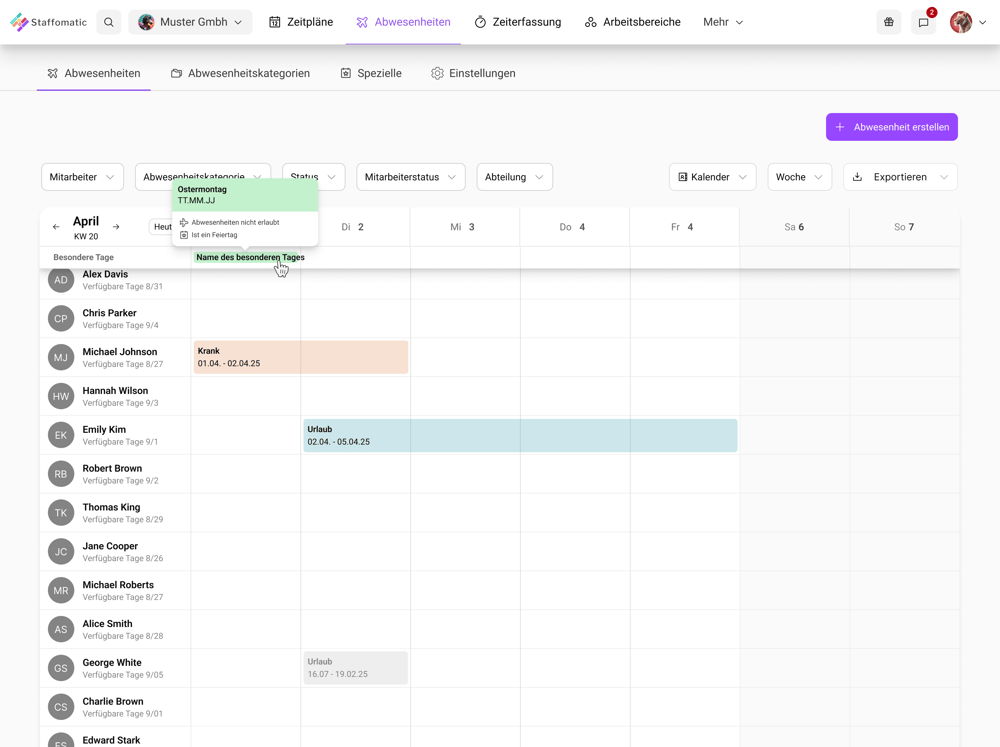This screenshot has height=747, width=1000.
Task: Click the back arrow next to April
Action: (x=56, y=227)
